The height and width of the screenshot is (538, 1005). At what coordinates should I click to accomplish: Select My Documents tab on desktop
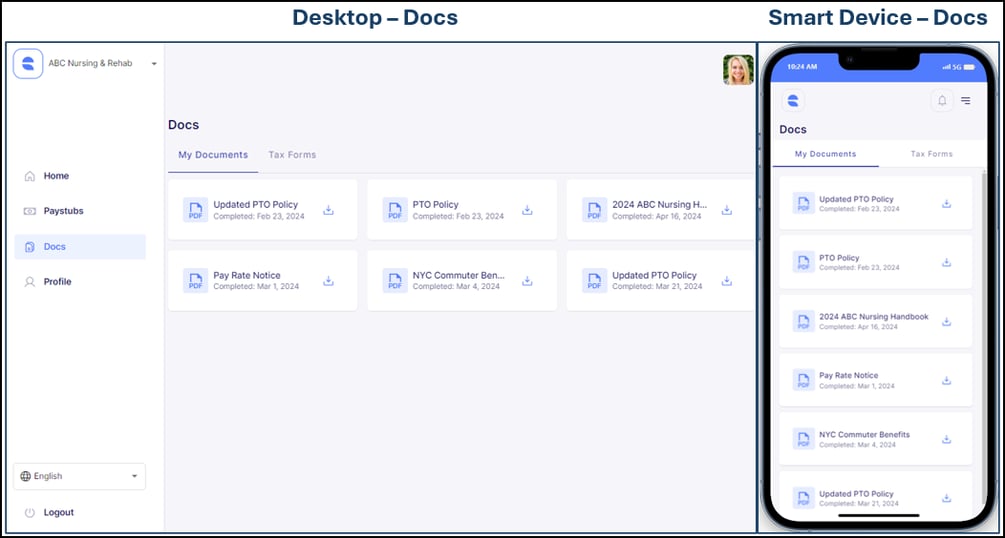[213, 155]
